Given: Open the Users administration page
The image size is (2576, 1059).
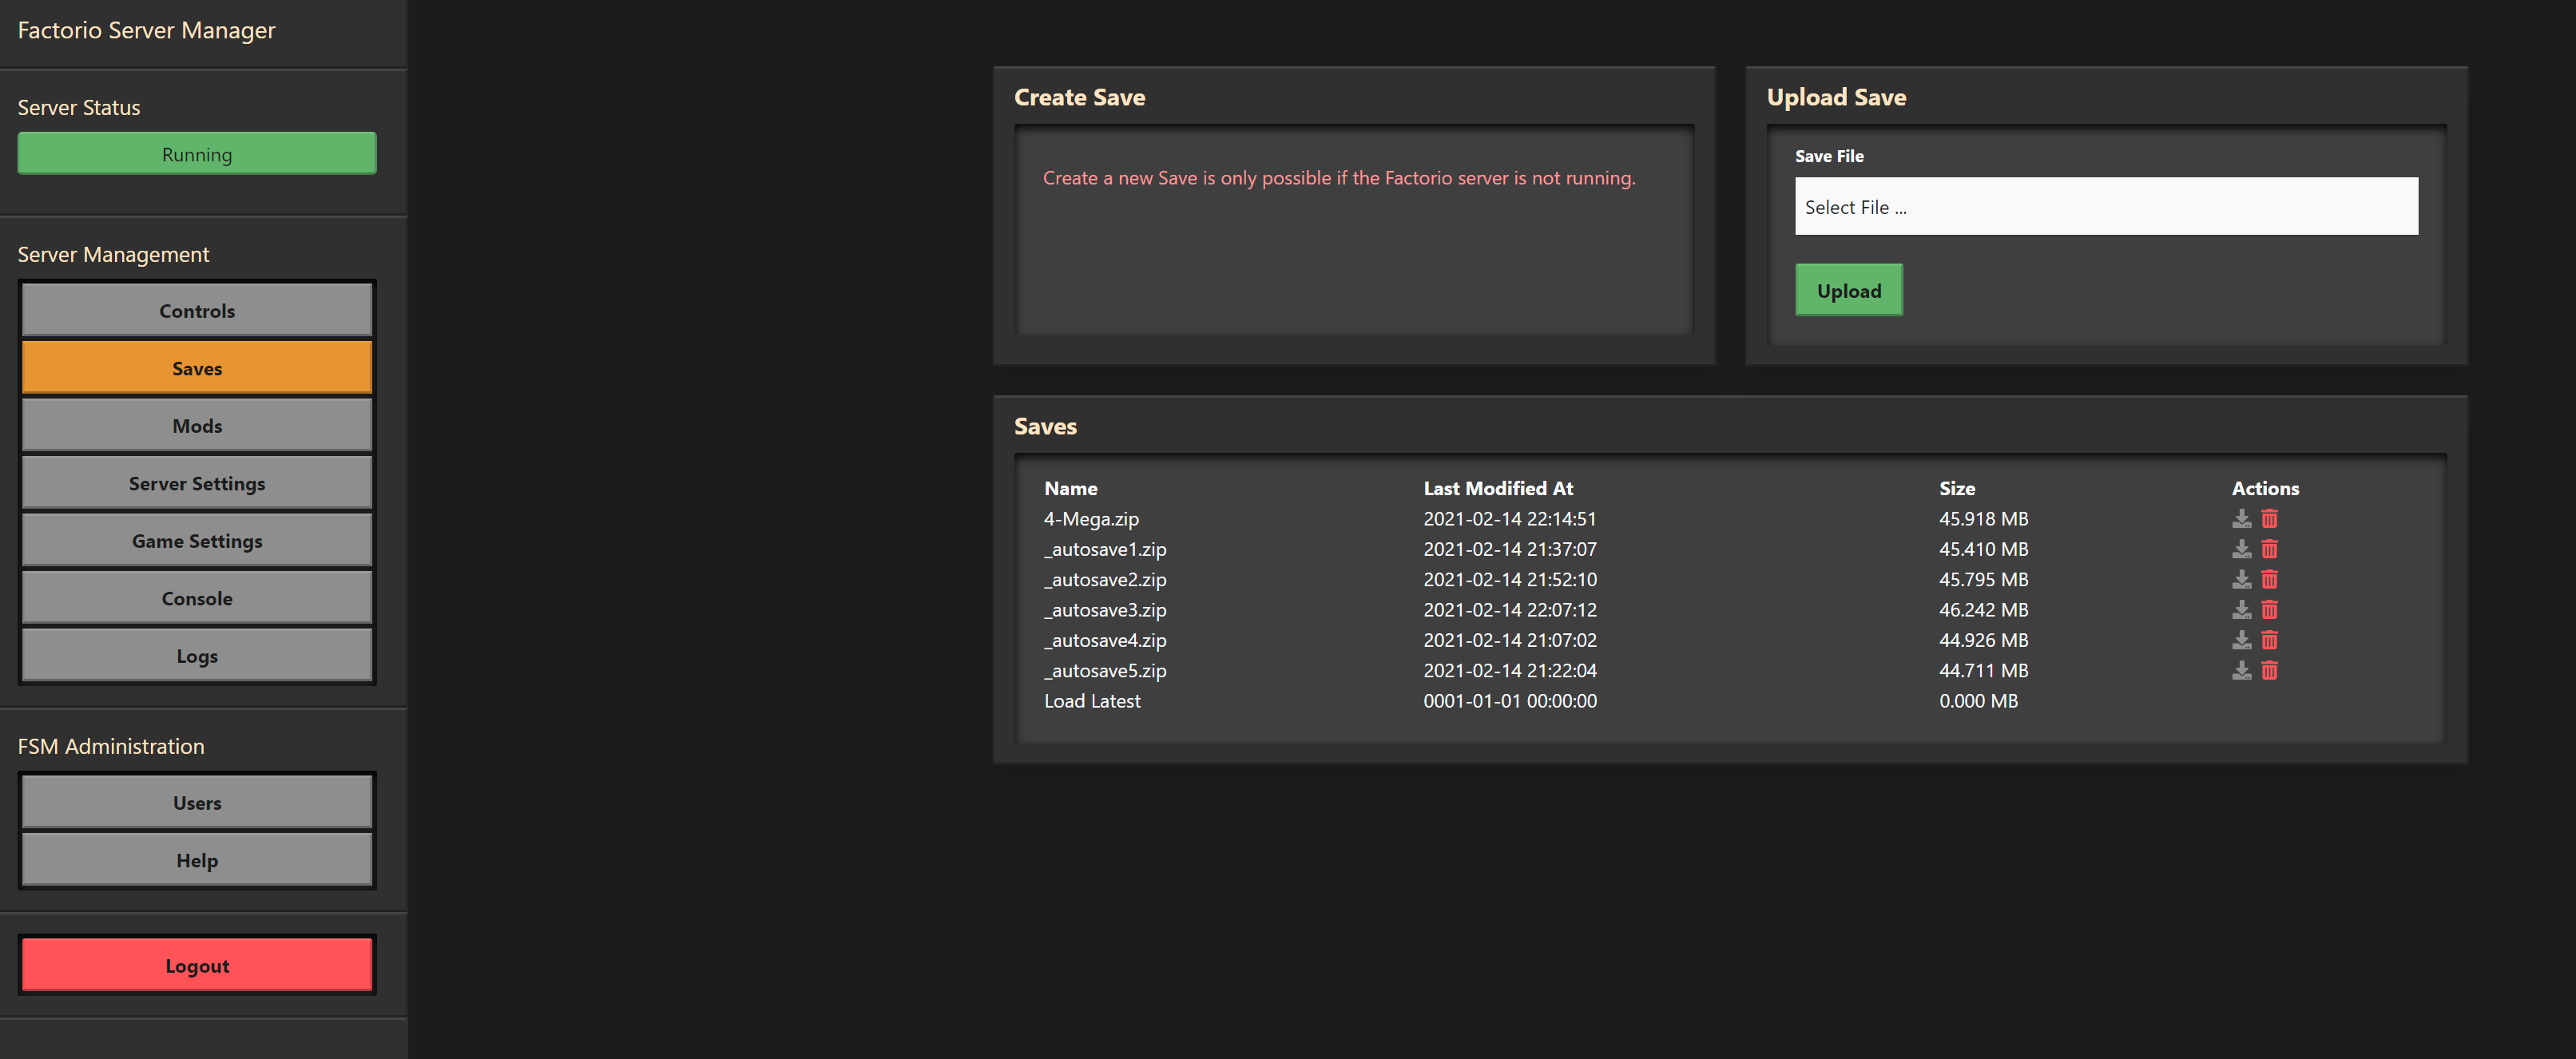Looking at the screenshot, I should (x=197, y=803).
